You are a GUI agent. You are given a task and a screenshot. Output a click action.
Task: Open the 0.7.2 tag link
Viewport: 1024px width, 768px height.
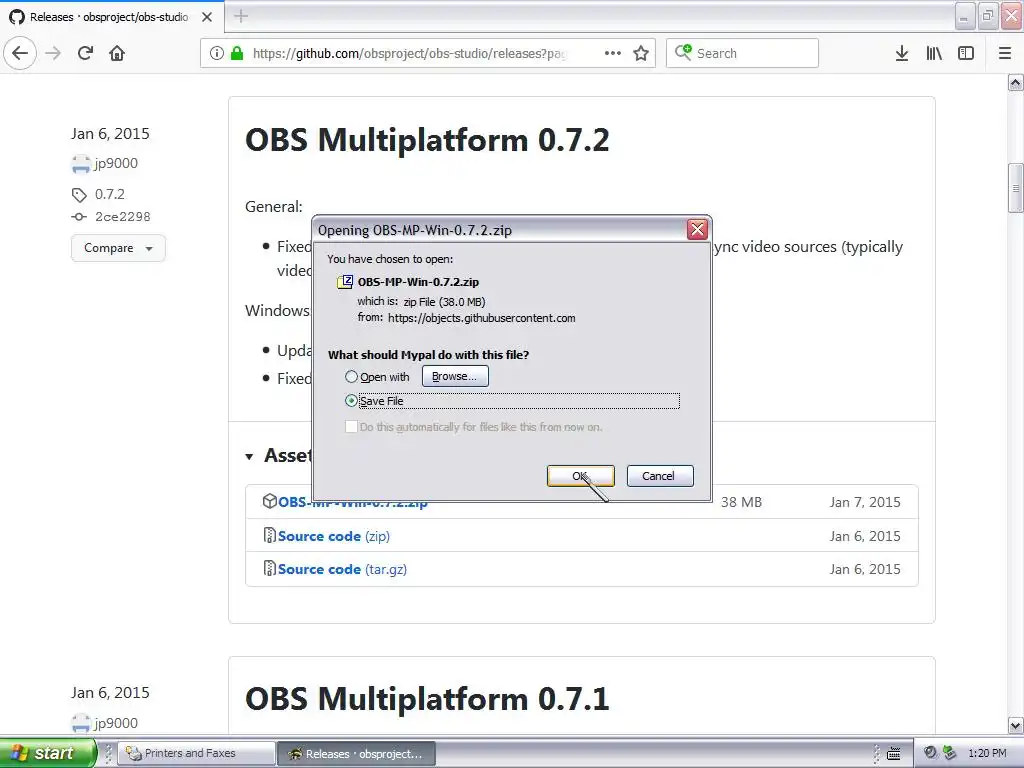tap(110, 194)
